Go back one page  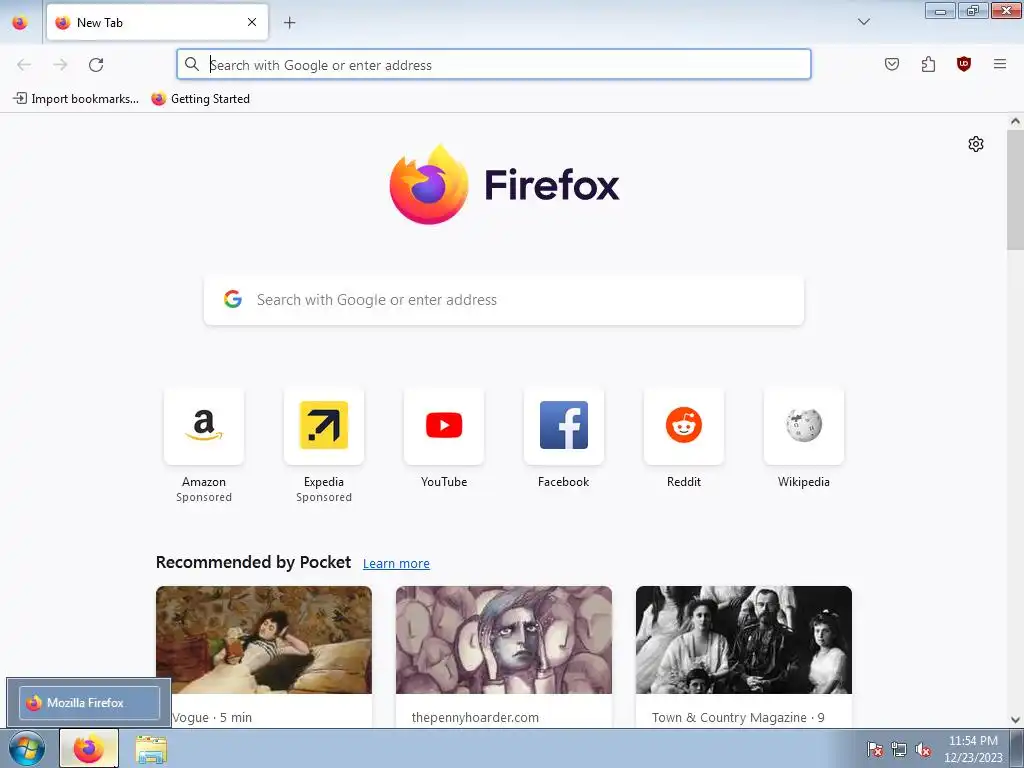click(24, 65)
